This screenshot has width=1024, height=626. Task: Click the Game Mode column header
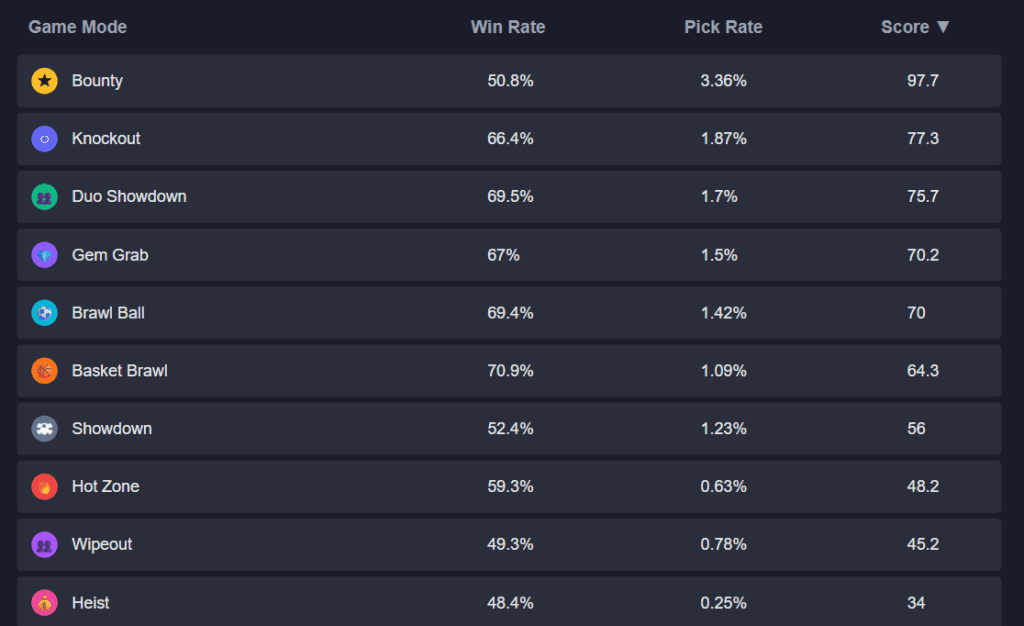pyautogui.click(x=78, y=27)
